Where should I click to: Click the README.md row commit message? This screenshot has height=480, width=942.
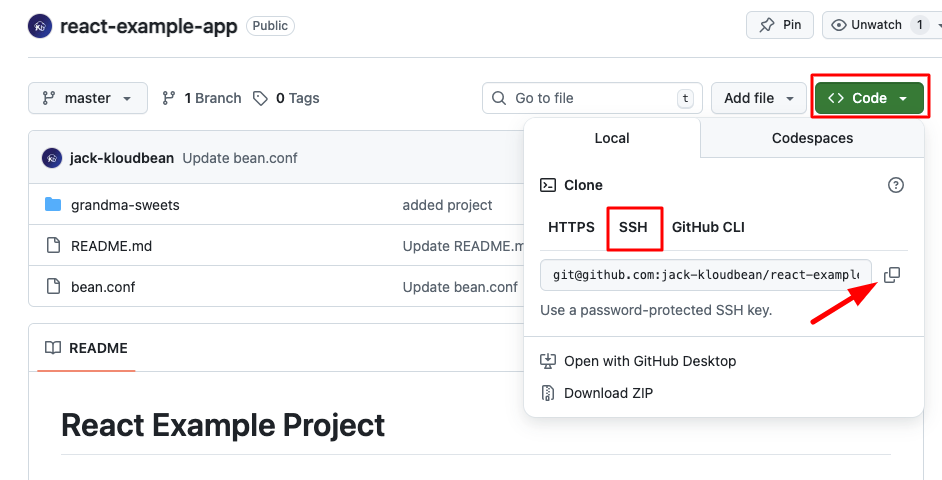pyautogui.click(x=464, y=246)
